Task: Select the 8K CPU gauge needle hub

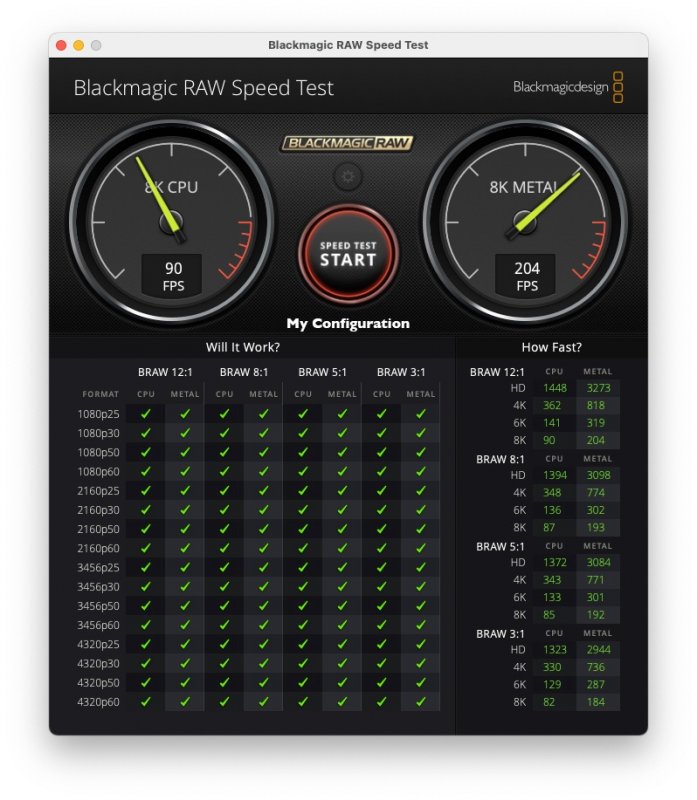Action: (171, 222)
